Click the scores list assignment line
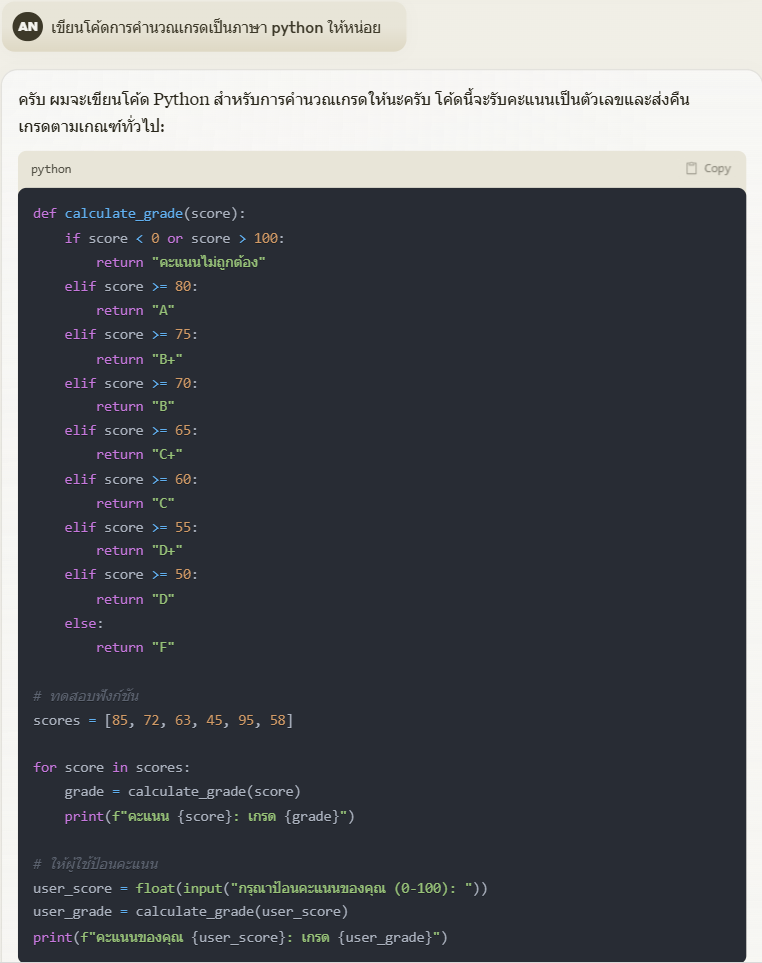Image resolution: width=762 pixels, height=963 pixels. pyautogui.click(x=163, y=720)
